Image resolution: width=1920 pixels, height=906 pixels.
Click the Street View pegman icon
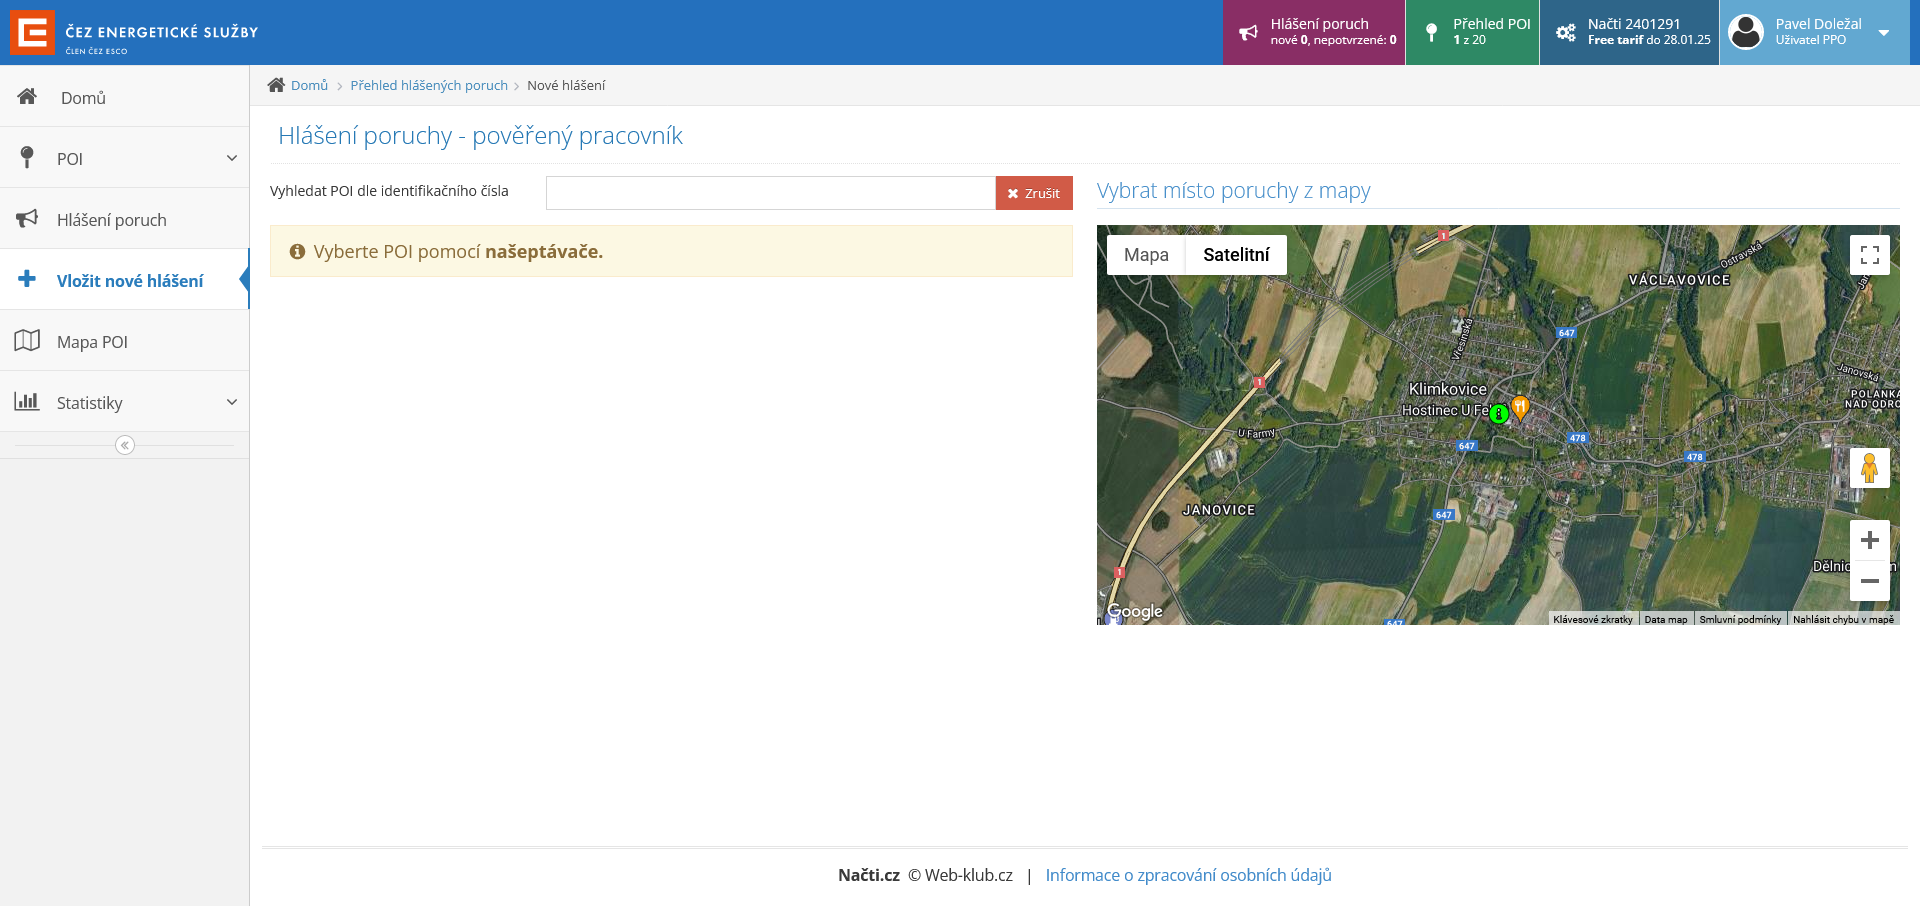tap(1869, 468)
